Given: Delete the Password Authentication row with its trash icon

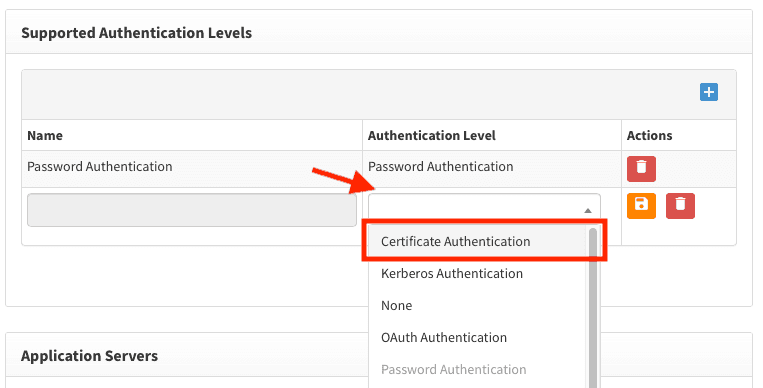Looking at the screenshot, I should (641, 168).
